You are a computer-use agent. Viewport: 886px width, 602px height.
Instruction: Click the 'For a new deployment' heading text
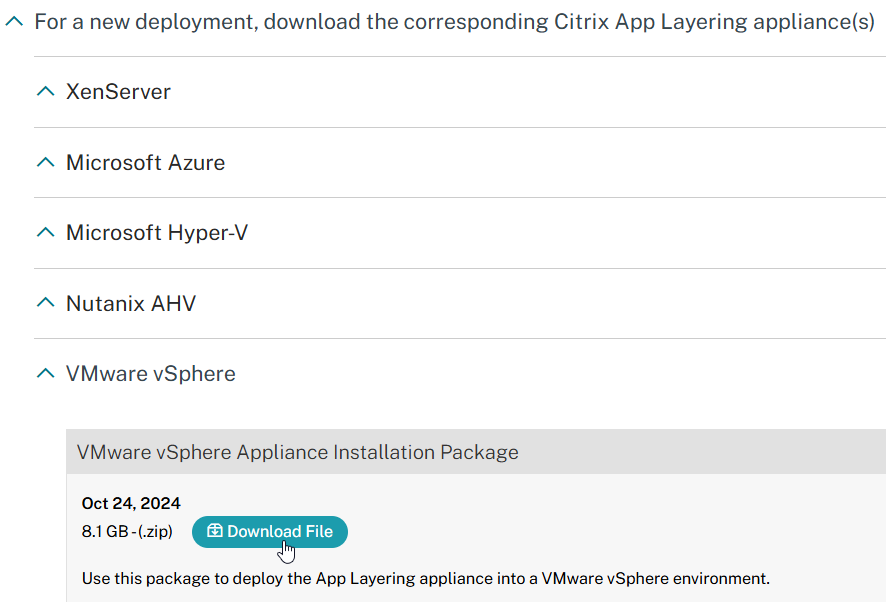click(455, 22)
